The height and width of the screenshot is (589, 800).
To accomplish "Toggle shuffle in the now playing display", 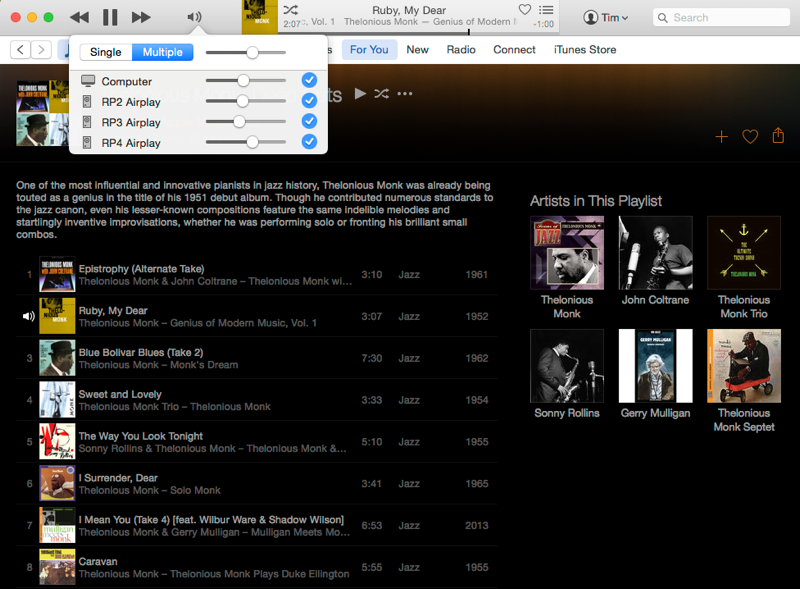I will coord(291,10).
